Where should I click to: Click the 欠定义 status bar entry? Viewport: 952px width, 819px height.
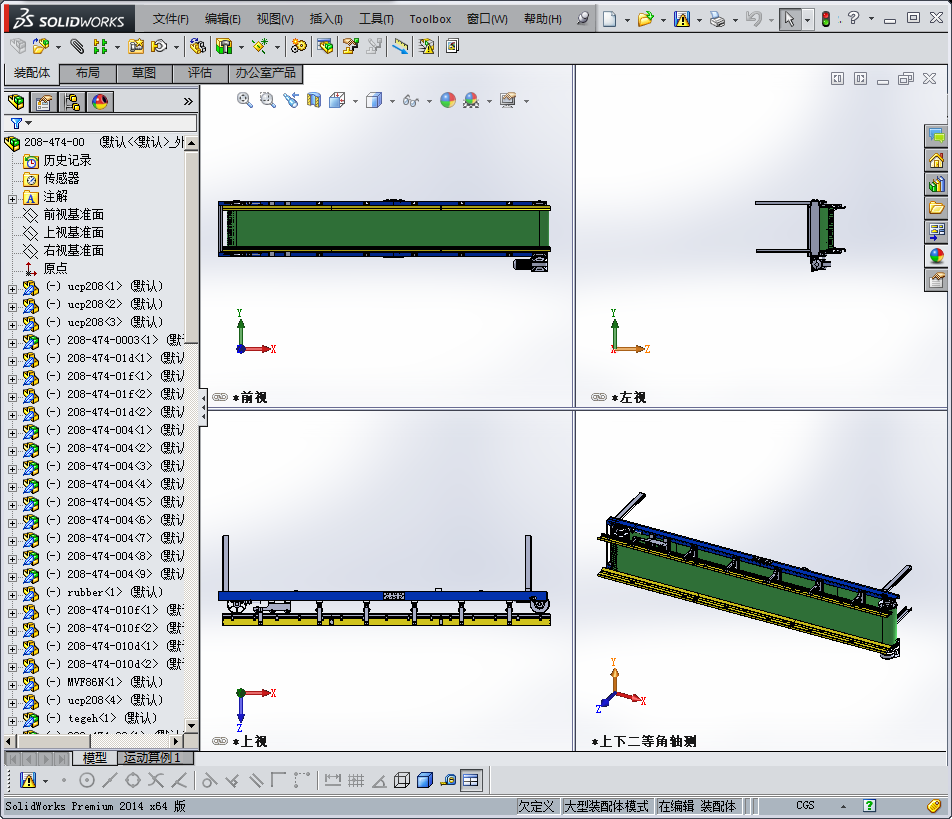tap(536, 806)
